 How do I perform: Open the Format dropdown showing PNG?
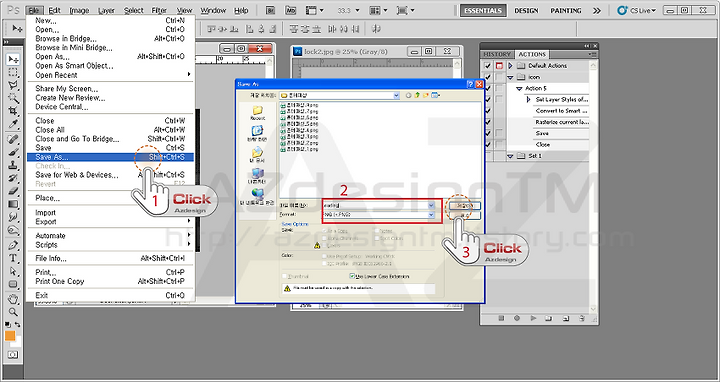[x=431, y=214]
